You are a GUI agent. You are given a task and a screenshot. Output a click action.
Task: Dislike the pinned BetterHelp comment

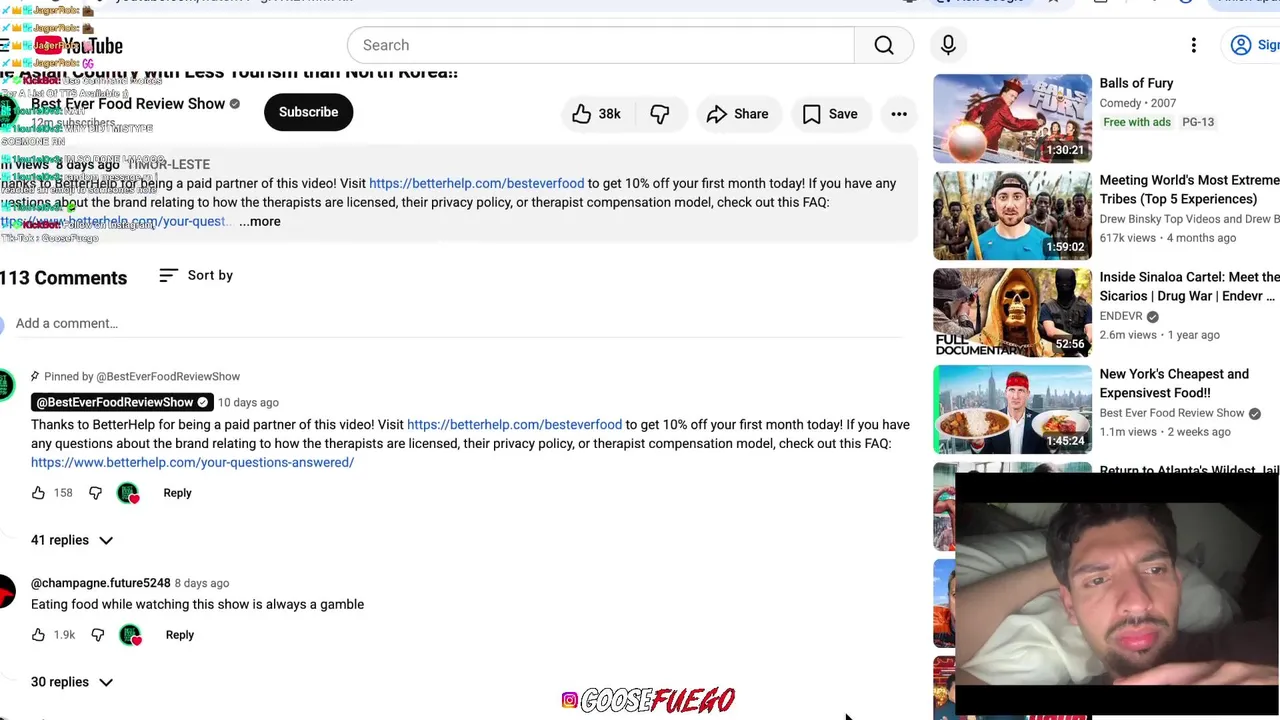pos(95,493)
